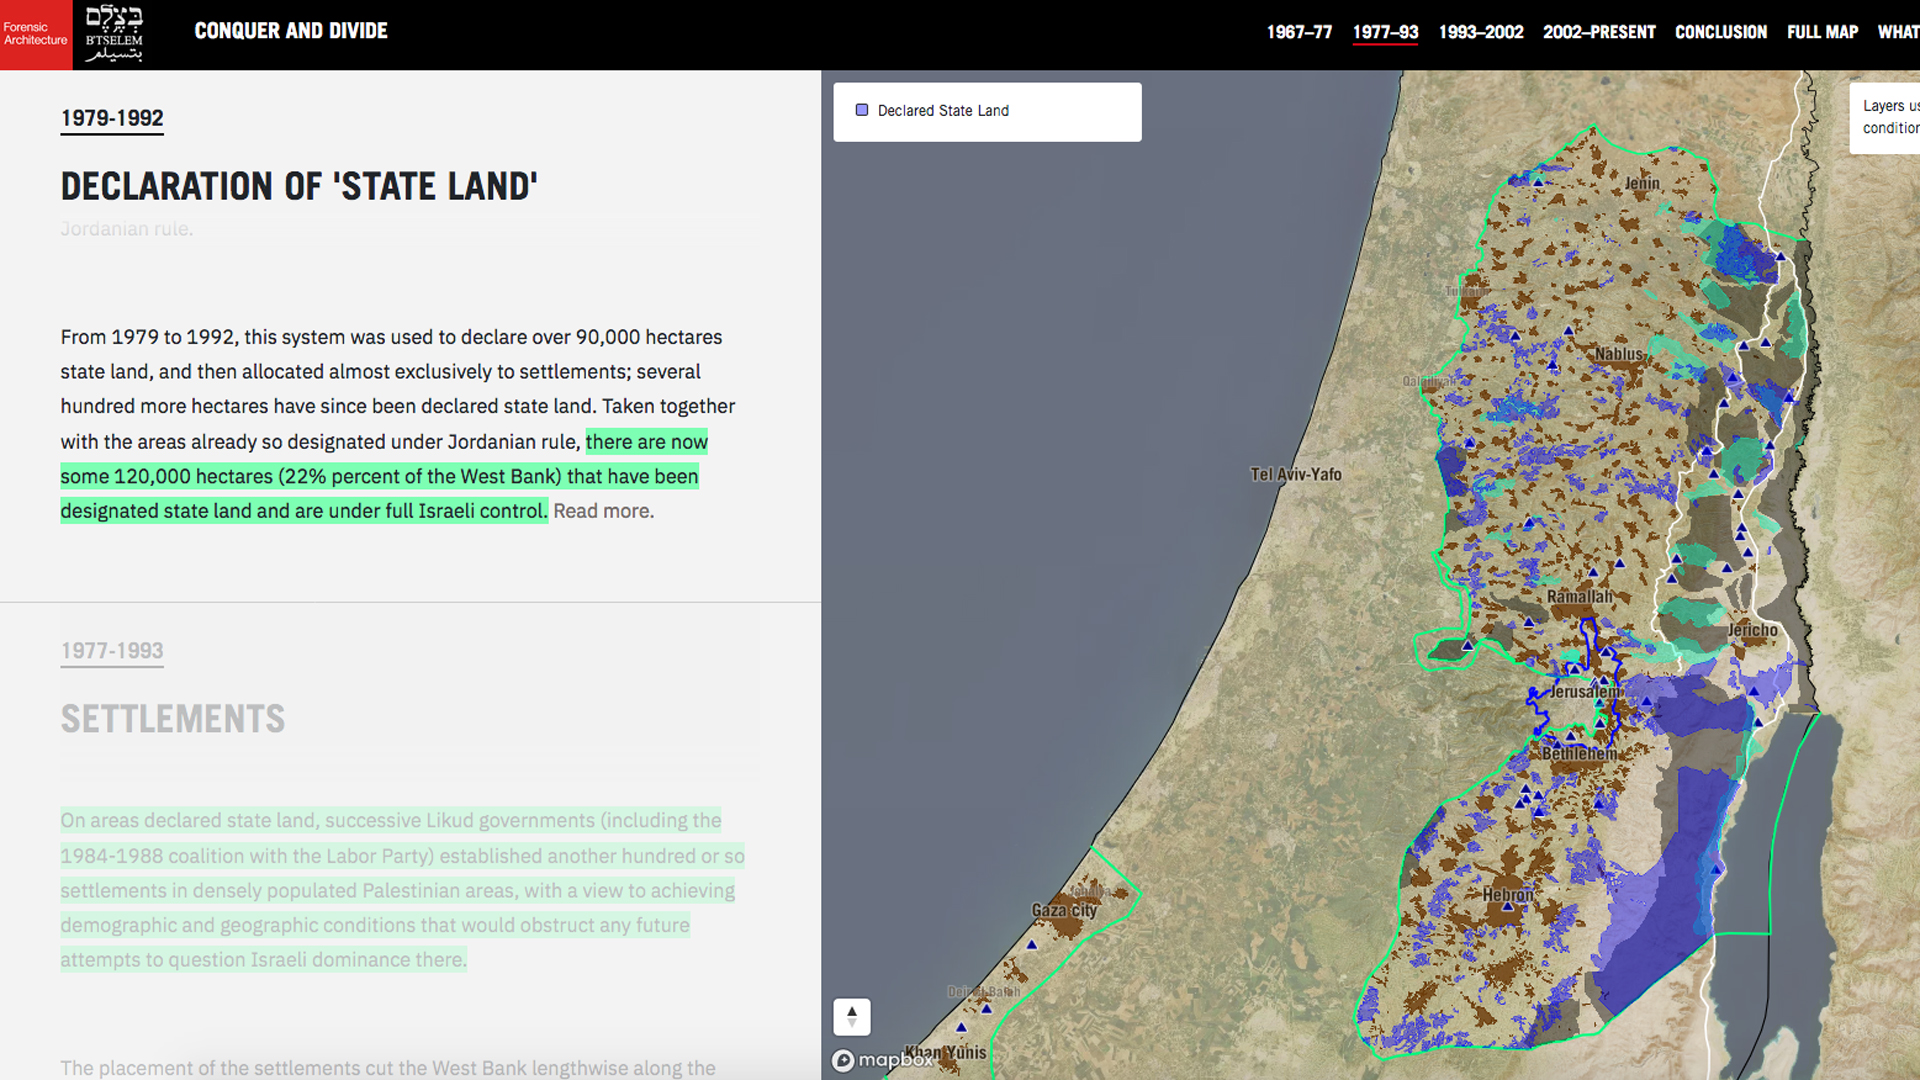This screenshot has width=1920, height=1080.
Task: Click the Declared State Land legend swatch
Action: (x=862, y=110)
